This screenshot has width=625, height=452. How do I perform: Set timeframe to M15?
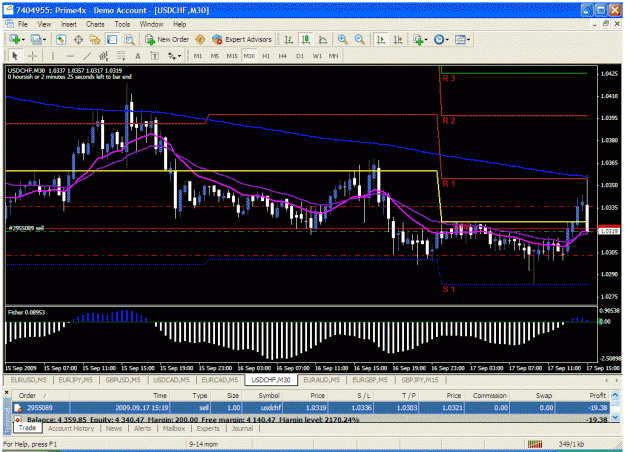point(232,56)
